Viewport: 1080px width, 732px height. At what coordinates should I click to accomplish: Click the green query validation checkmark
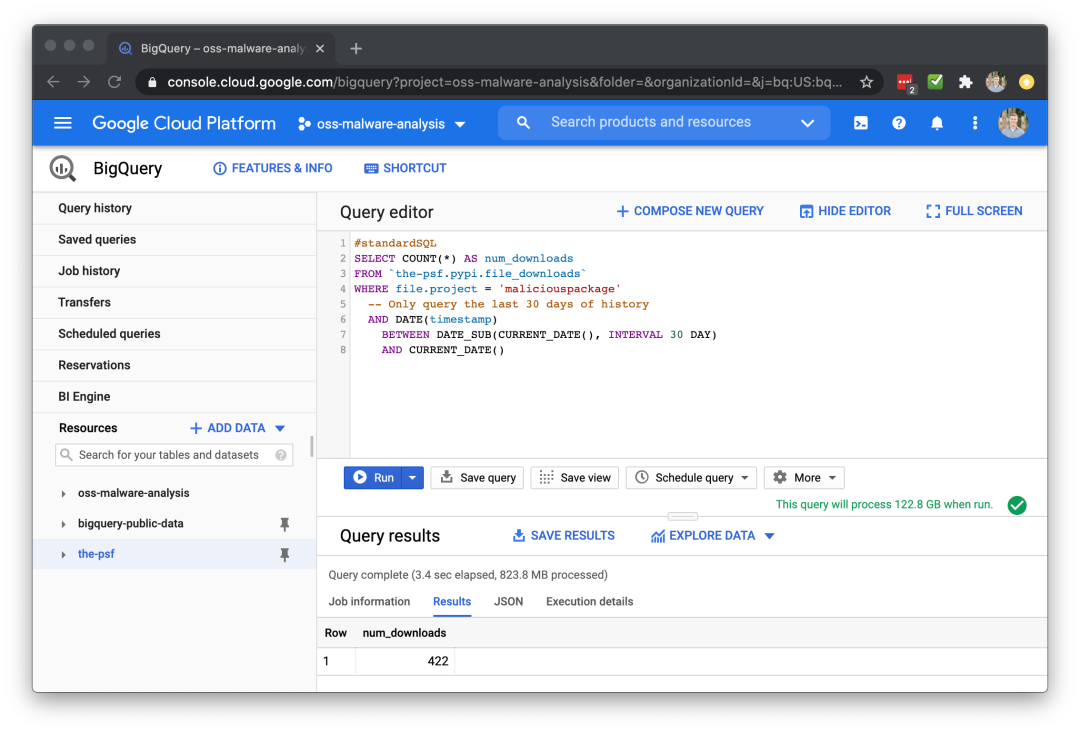(1017, 505)
